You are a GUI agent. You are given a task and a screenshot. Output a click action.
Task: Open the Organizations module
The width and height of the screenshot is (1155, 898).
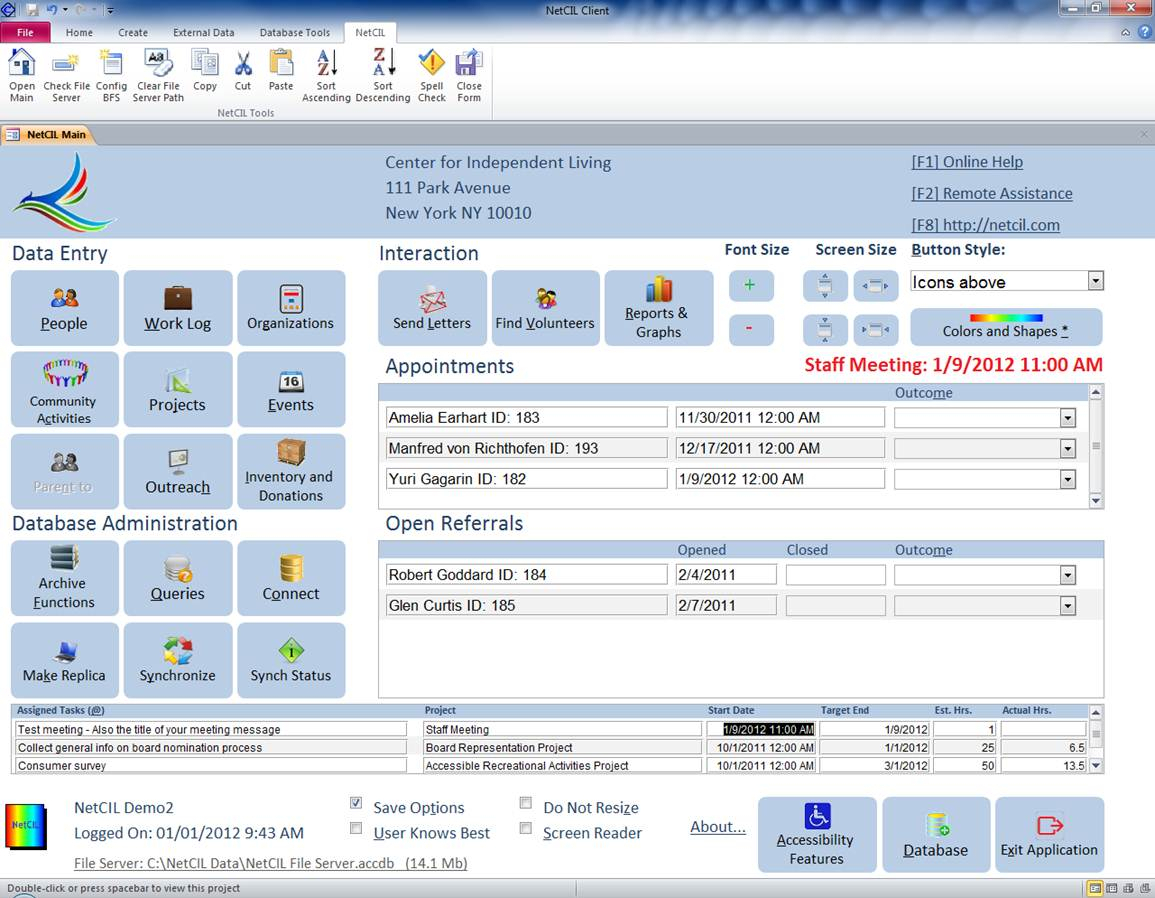point(291,307)
